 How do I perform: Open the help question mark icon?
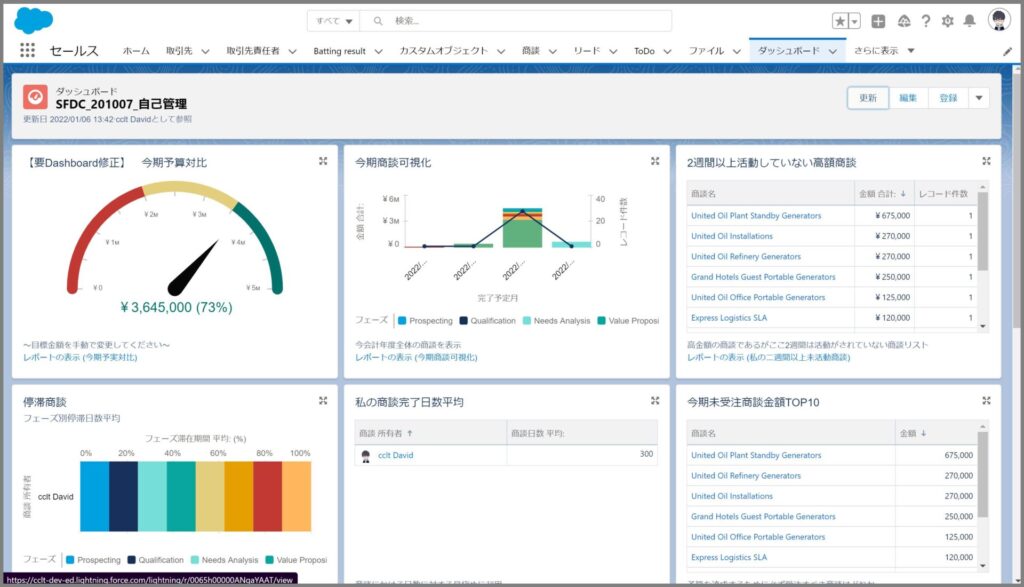tap(926, 21)
